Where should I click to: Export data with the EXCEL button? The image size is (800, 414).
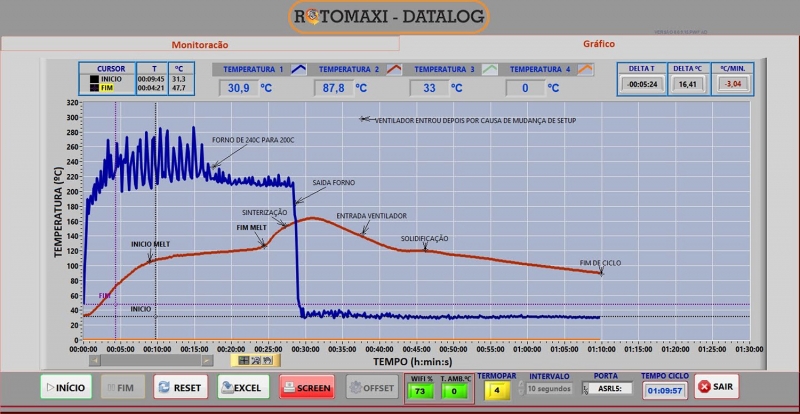pos(243,387)
